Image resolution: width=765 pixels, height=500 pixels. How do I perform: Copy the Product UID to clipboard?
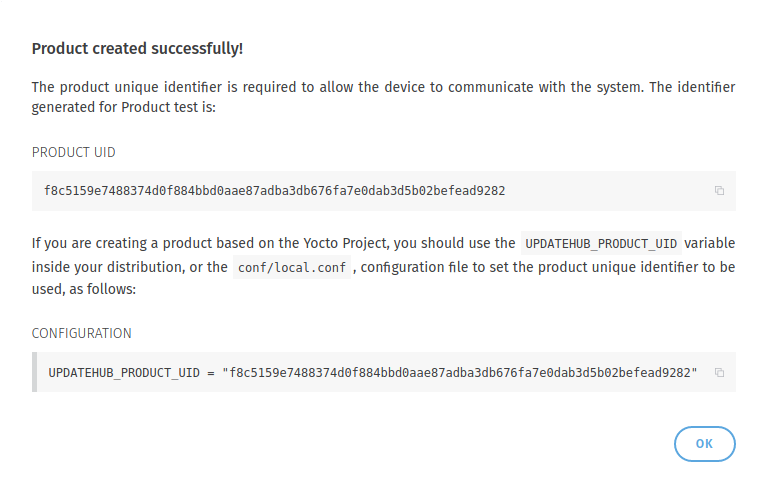pos(719,191)
